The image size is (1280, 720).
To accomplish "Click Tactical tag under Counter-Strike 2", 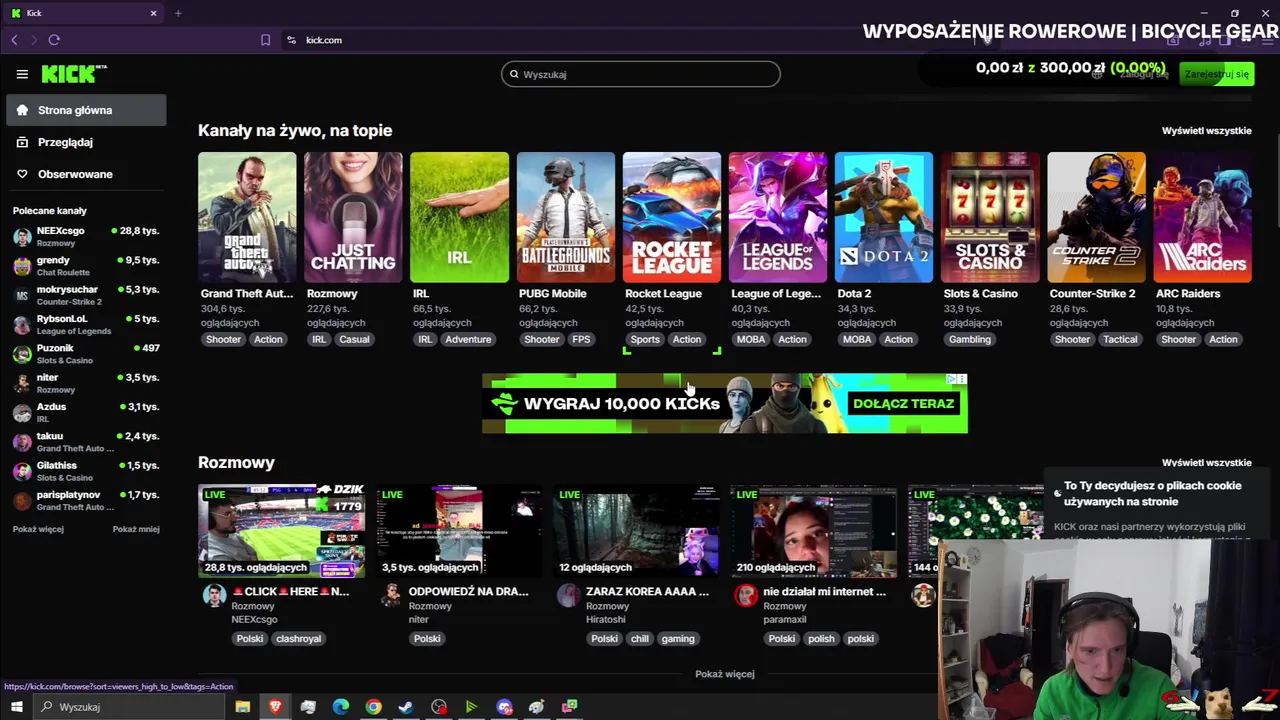I will coord(1120,340).
